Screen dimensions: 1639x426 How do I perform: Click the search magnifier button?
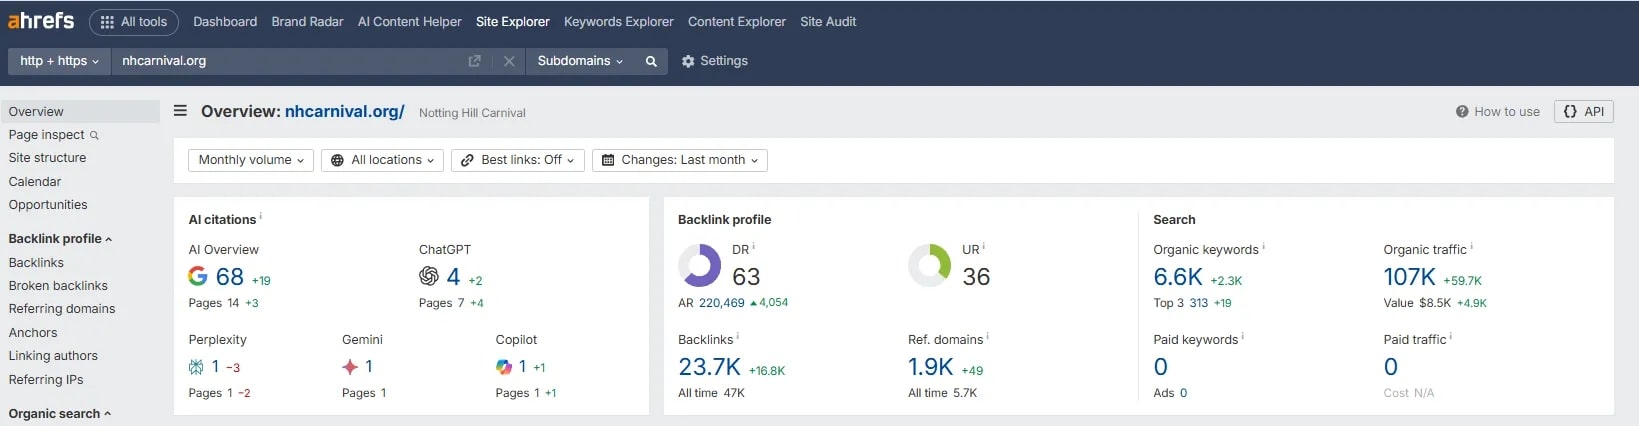pos(651,61)
